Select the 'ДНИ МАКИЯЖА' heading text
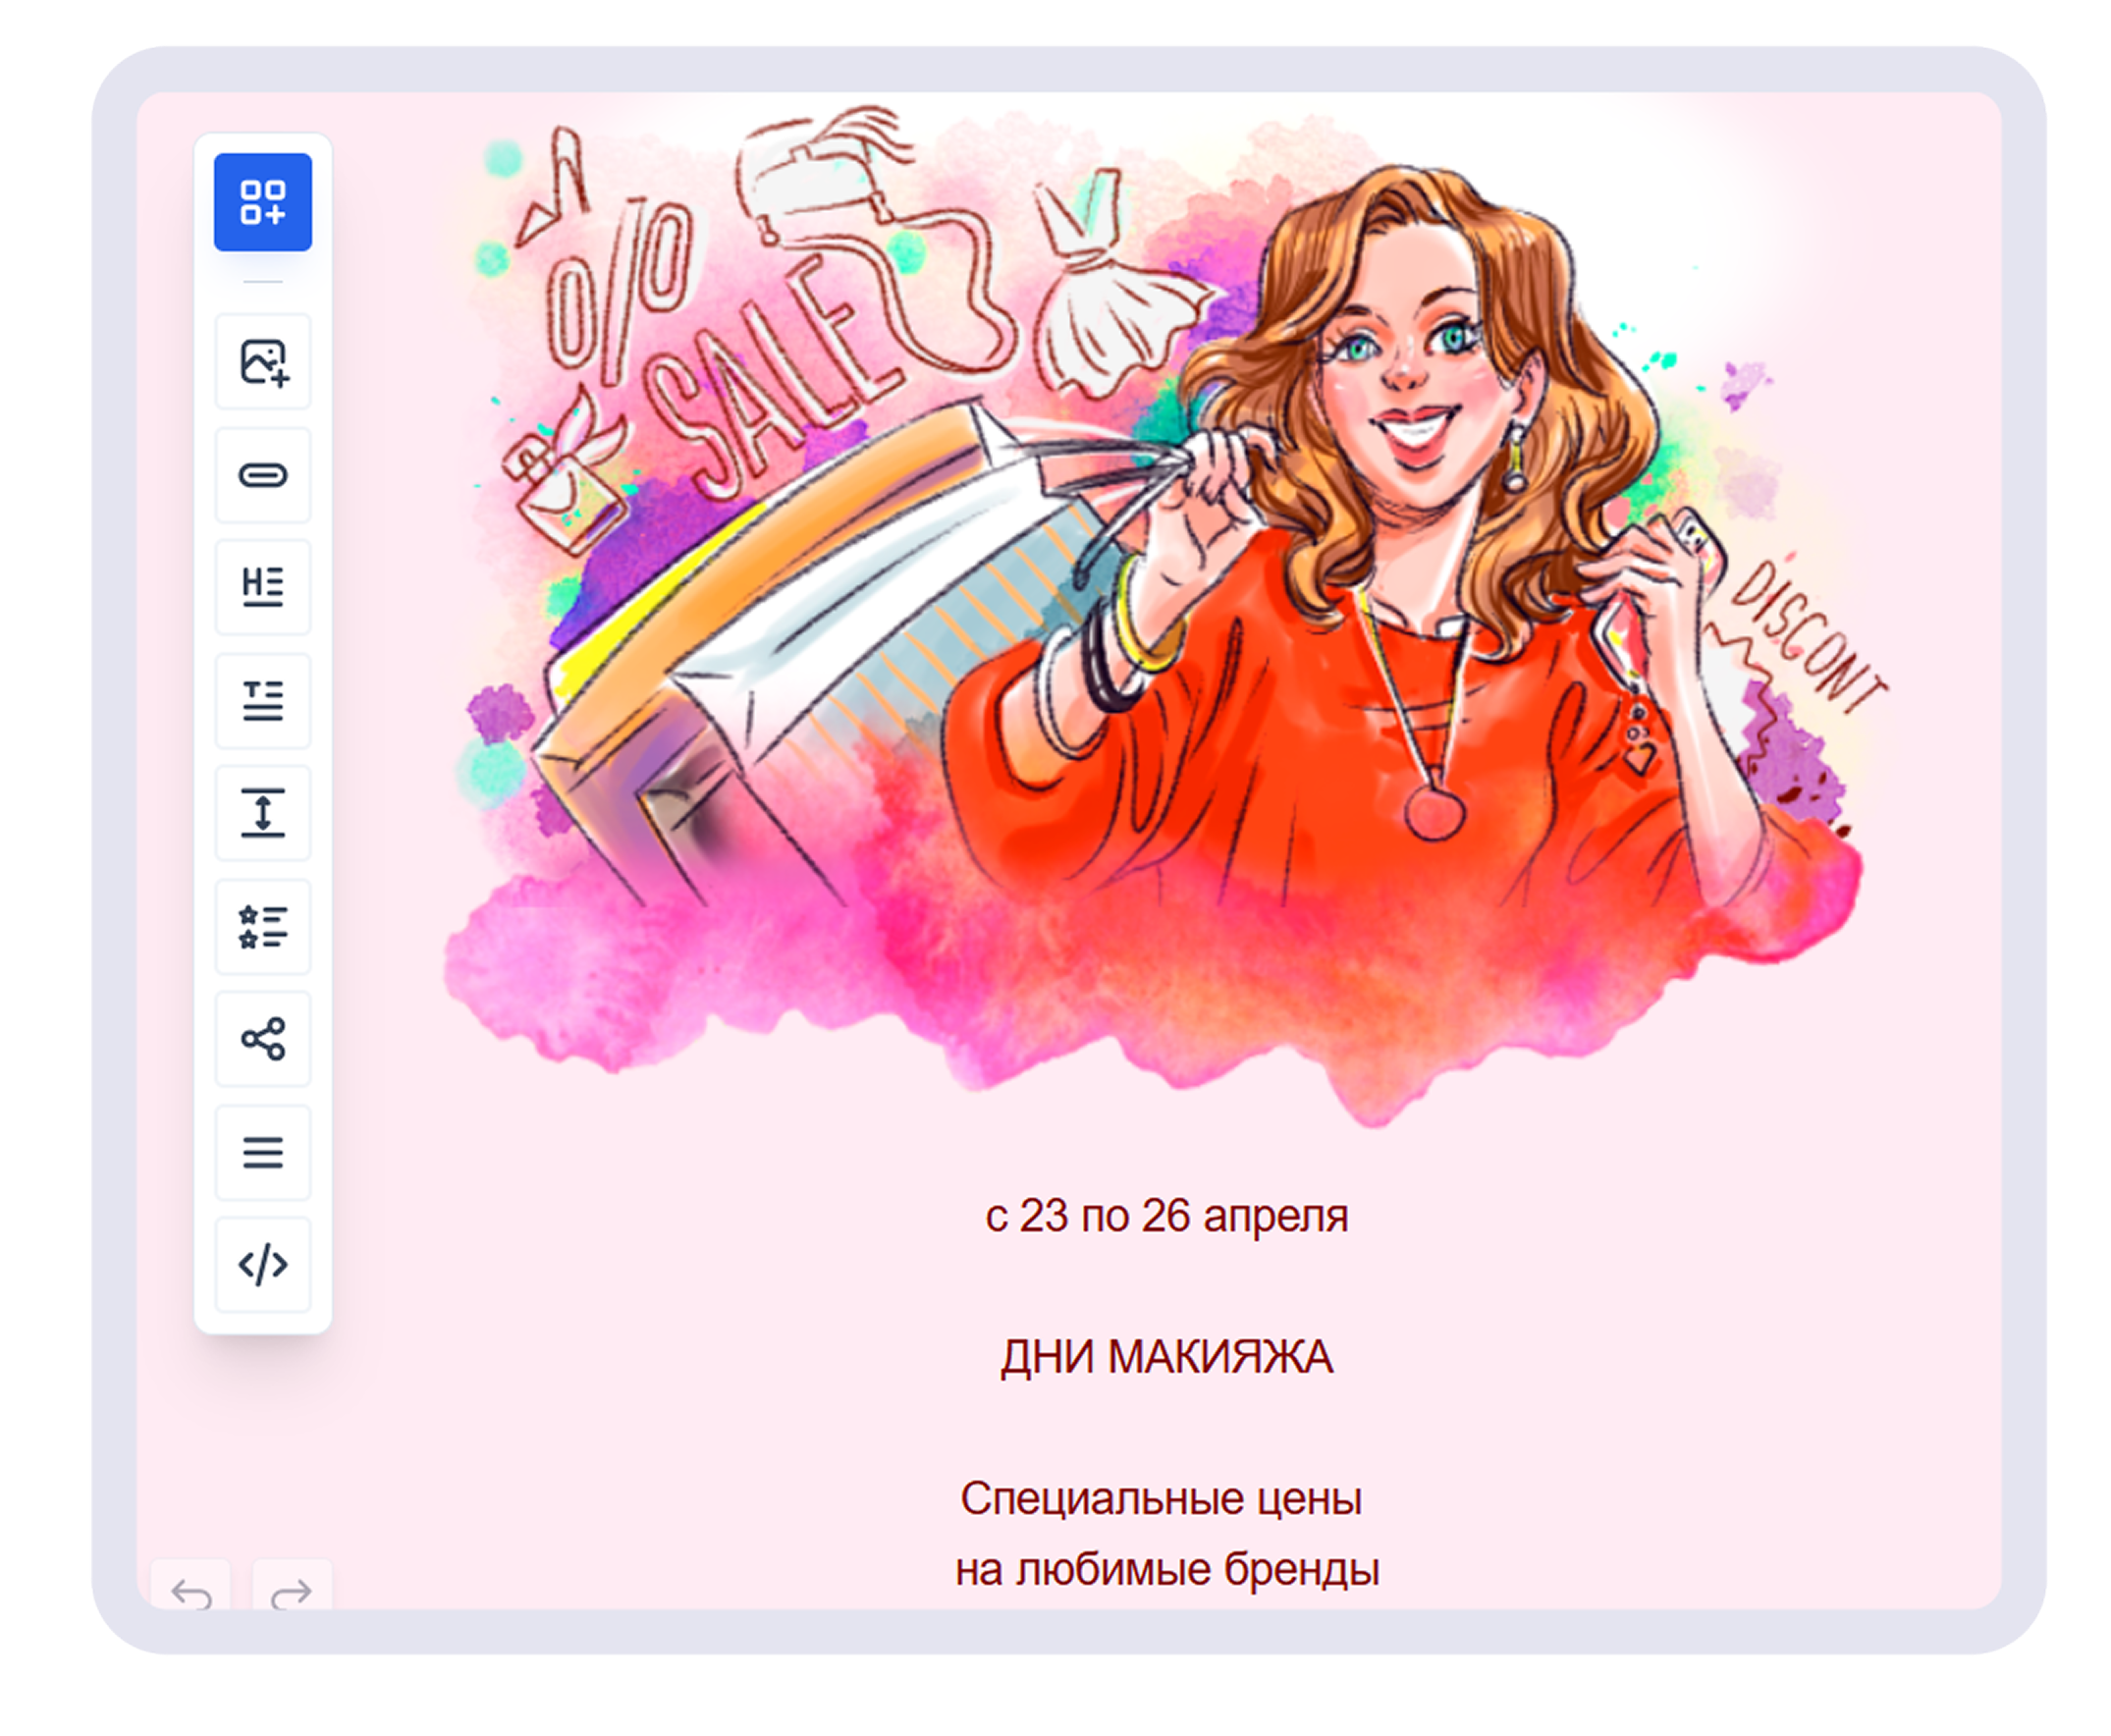Viewport: 2111px width, 1736px height. [1166, 1358]
